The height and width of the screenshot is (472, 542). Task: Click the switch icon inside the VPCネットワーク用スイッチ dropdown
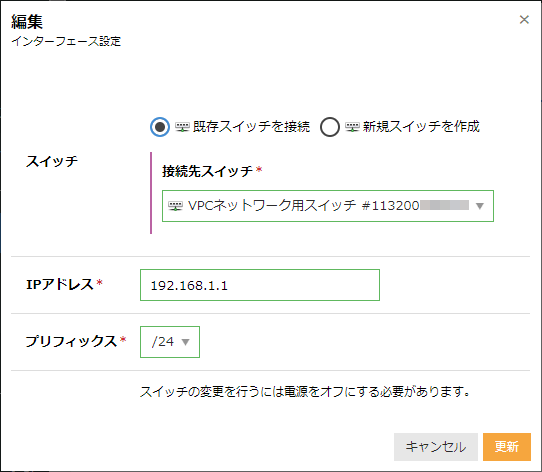(175, 206)
